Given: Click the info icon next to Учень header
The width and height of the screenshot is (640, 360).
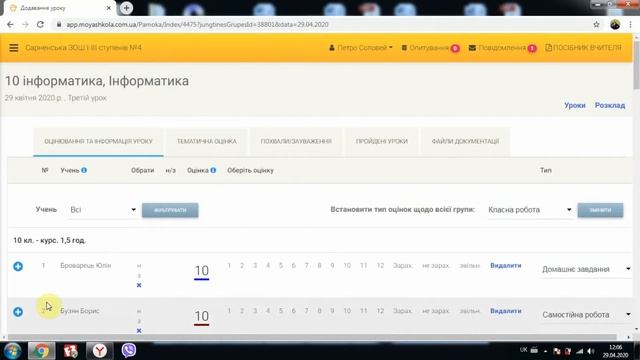Looking at the screenshot, I should pos(84,170).
